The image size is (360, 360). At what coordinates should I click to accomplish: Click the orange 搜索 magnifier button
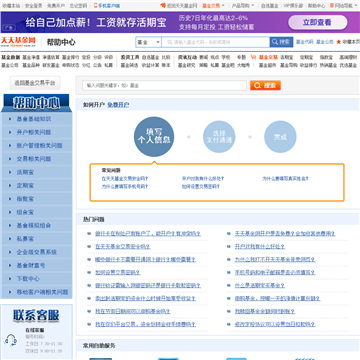(x=265, y=85)
